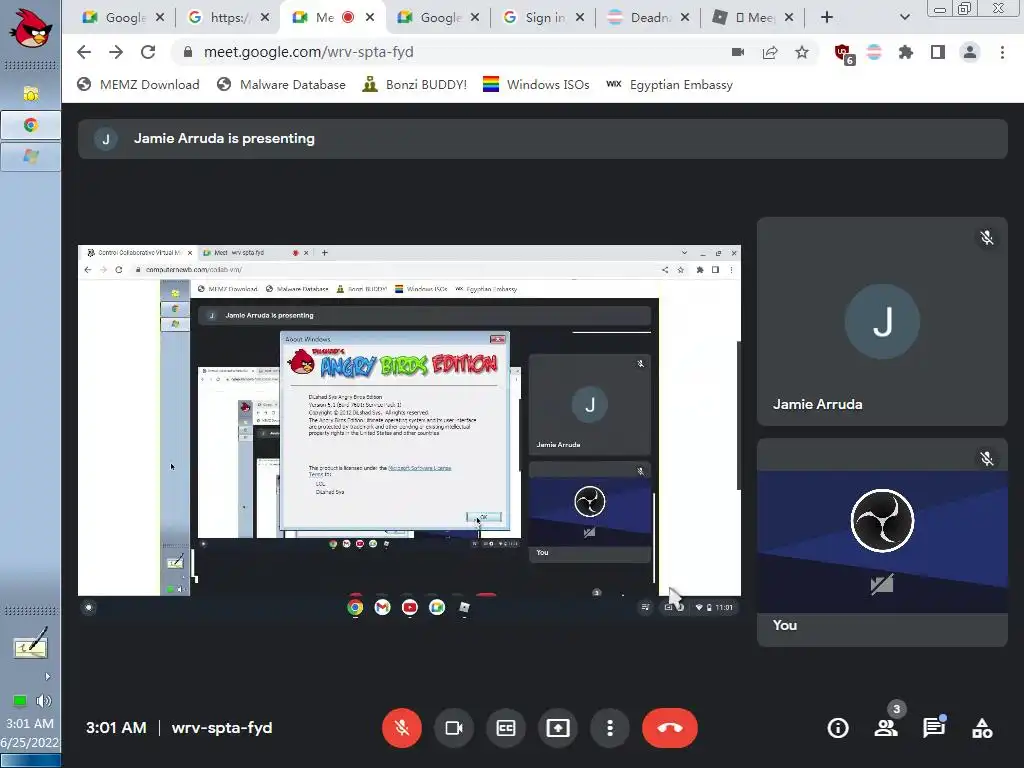Click the striped flag extension icon
This screenshot has height=768, width=1024.
[874, 52]
